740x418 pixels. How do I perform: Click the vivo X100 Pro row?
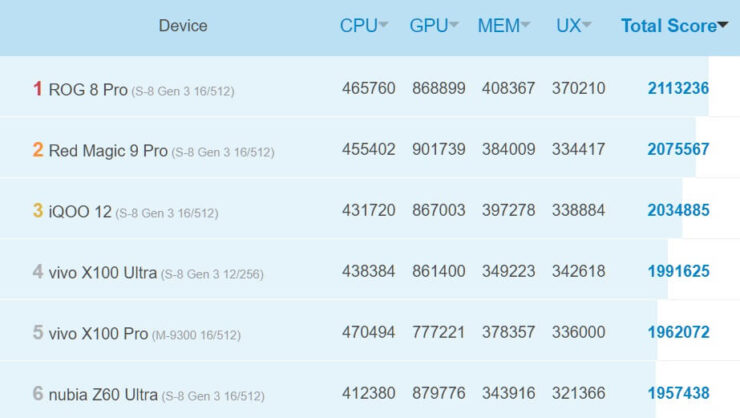[x=98, y=333]
